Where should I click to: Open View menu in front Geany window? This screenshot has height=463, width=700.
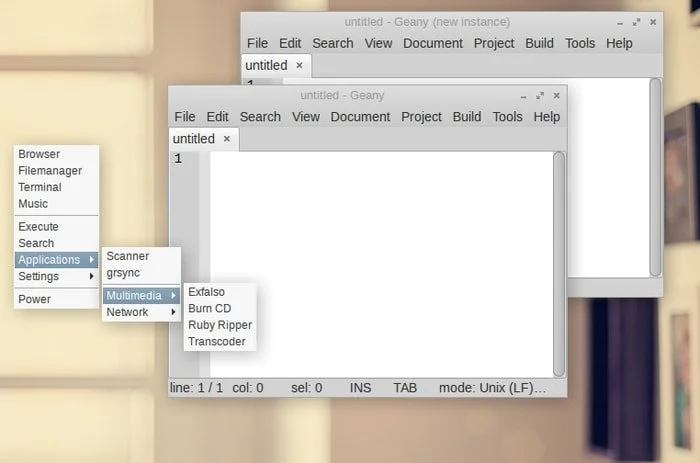306,117
